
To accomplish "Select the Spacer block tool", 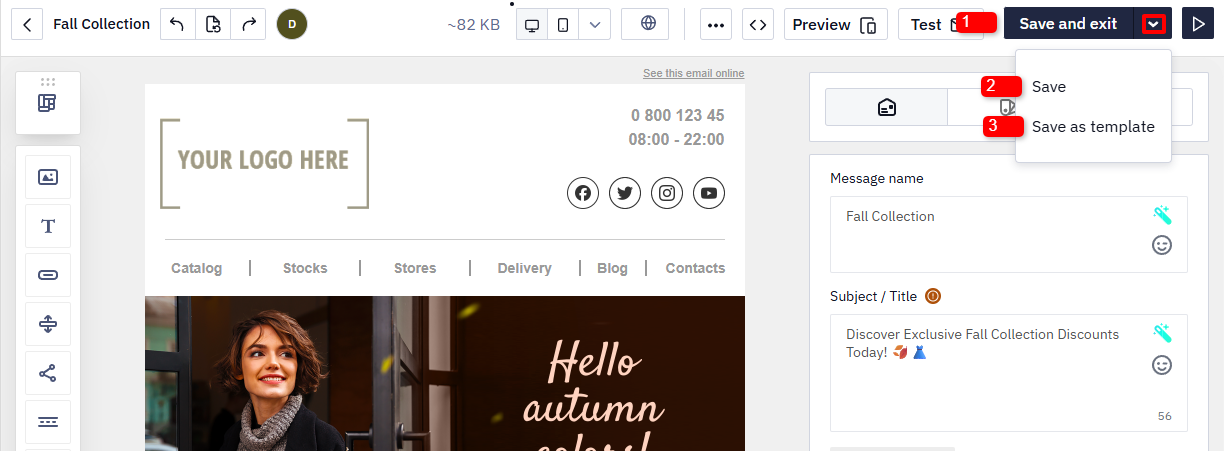I will (x=48, y=324).
